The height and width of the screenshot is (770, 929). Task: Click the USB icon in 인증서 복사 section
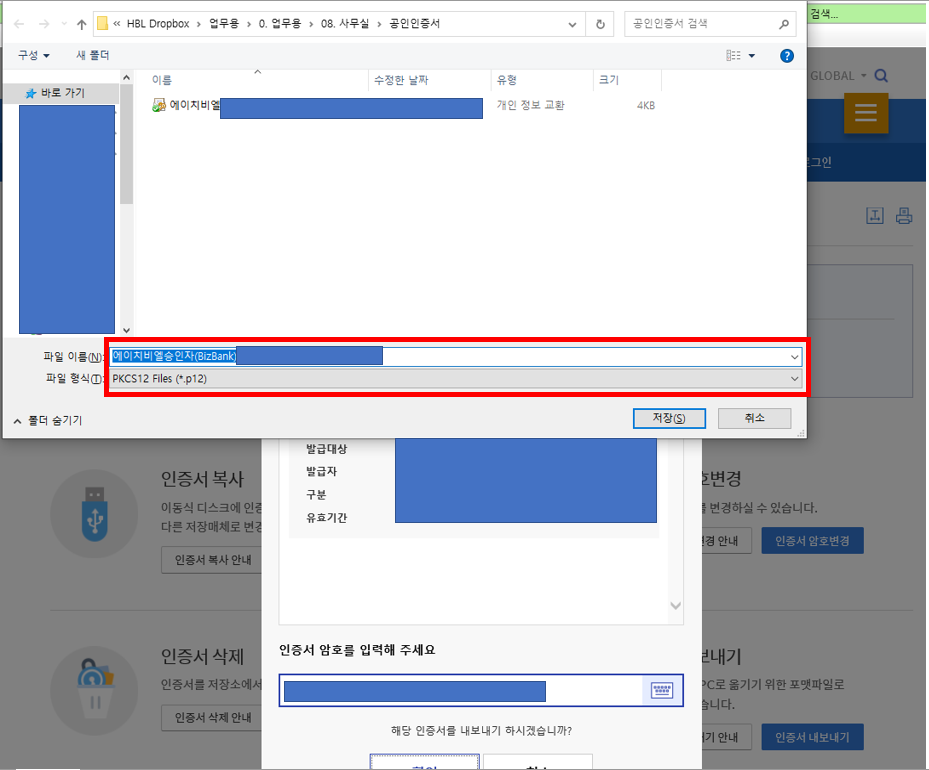(93, 513)
